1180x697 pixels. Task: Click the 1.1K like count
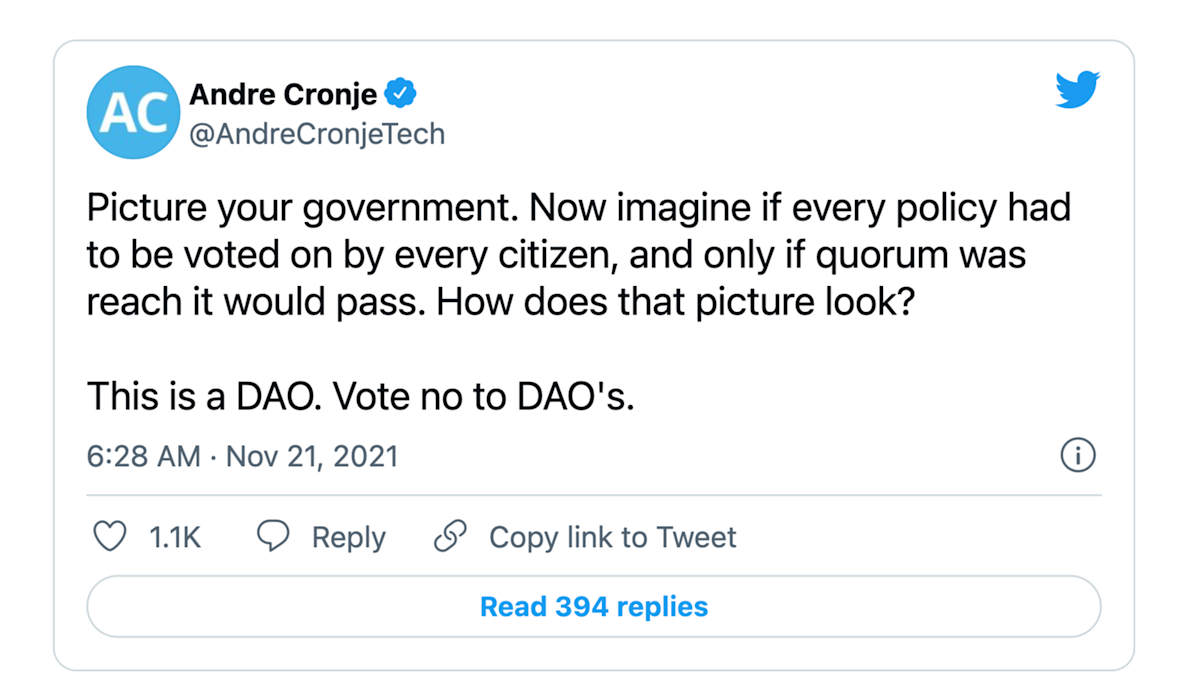(175, 537)
